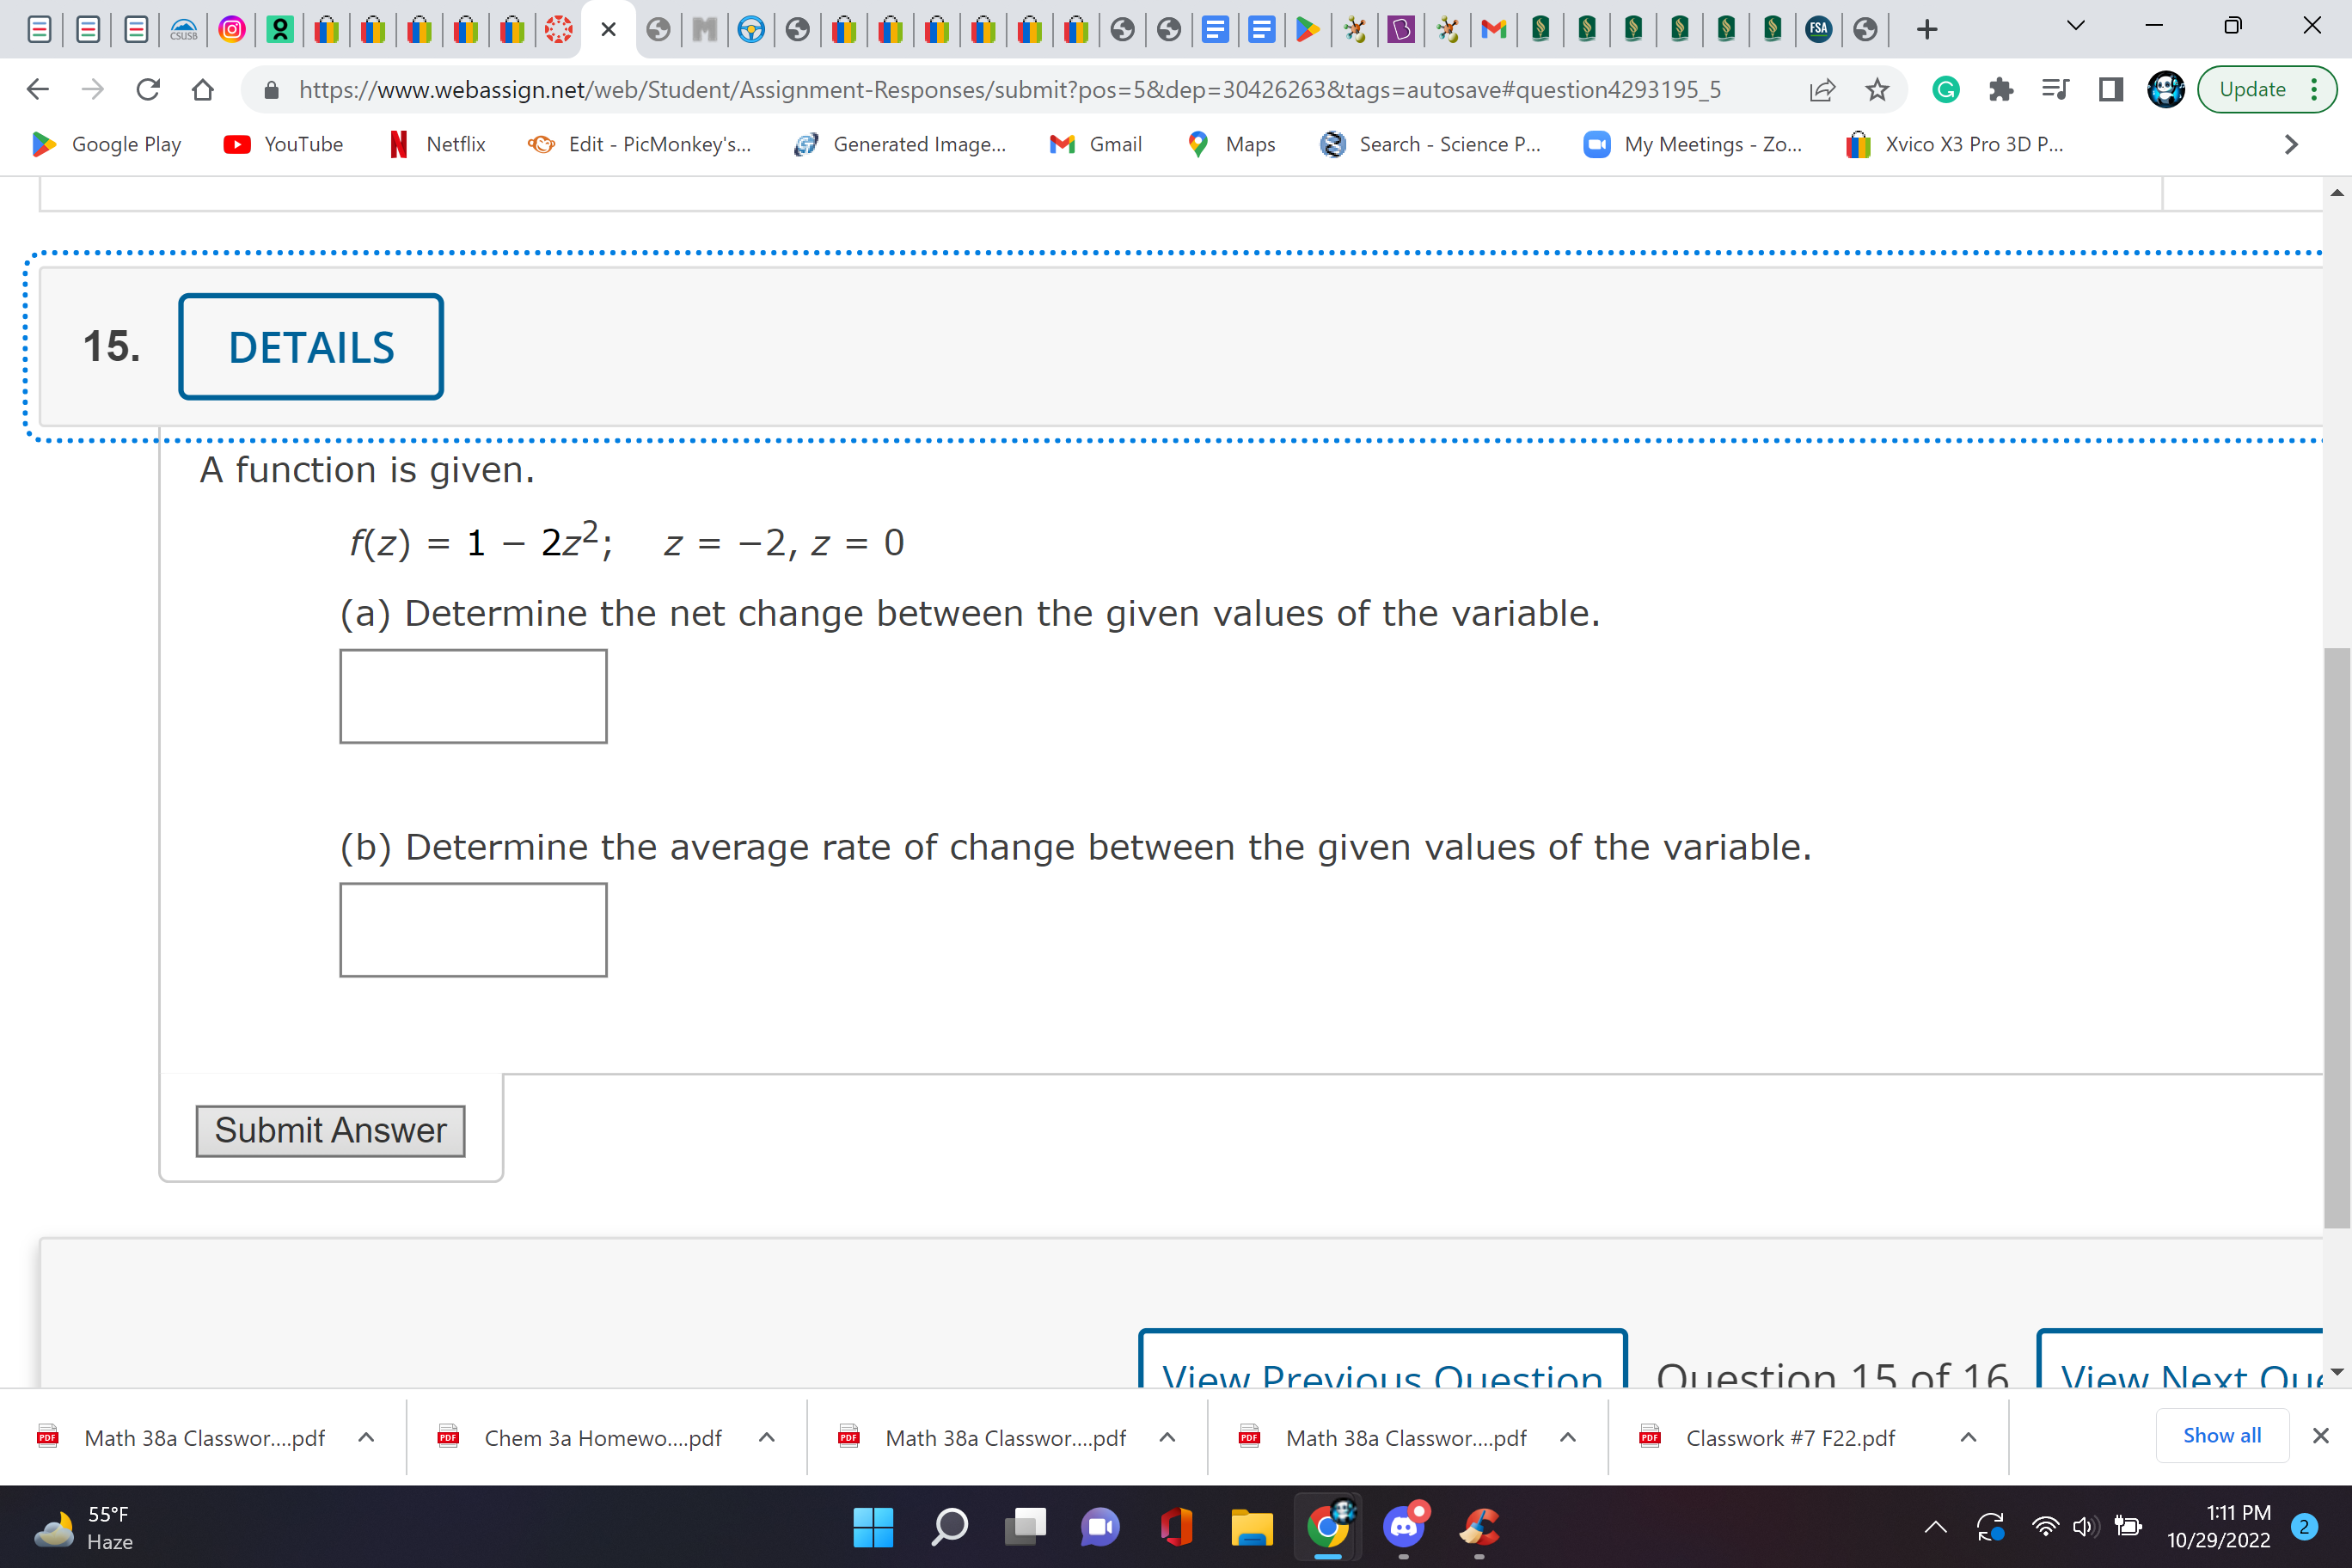This screenshot has width=2352, height=1568.
Task: Open Windows Search in the taskbar
Action: click(949, 1527)
